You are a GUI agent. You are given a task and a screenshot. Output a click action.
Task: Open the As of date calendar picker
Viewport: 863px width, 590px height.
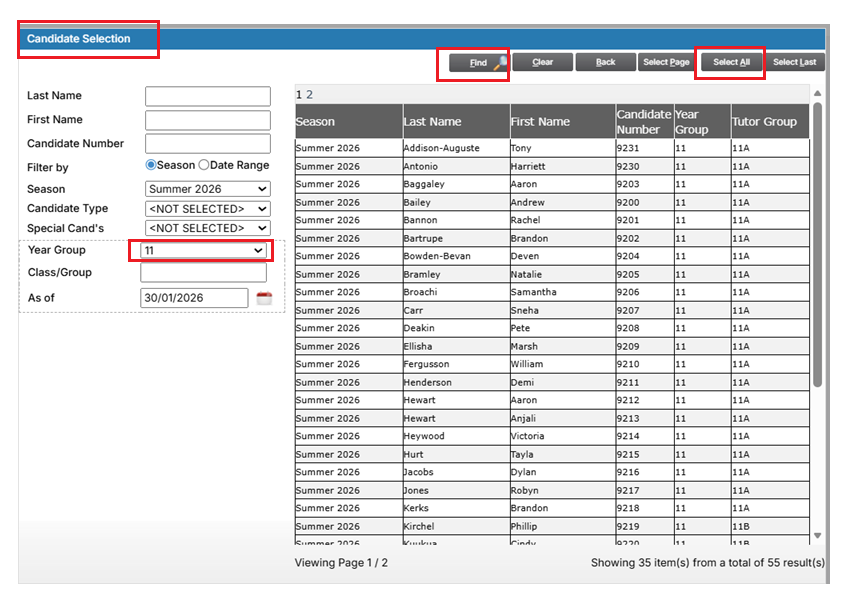click(x=264, y=298)
